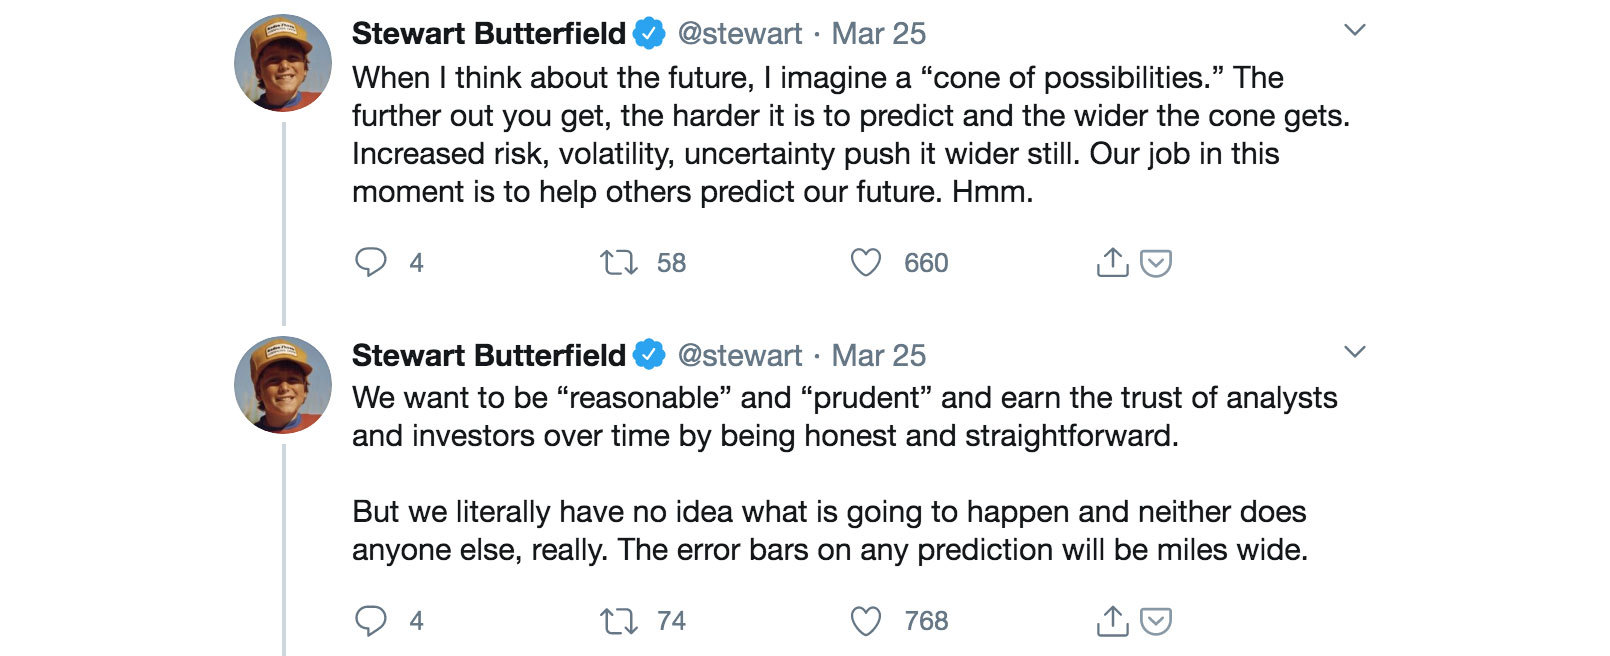Retweet the "cone of possibilities" tweet

click(x=618, y=263)
